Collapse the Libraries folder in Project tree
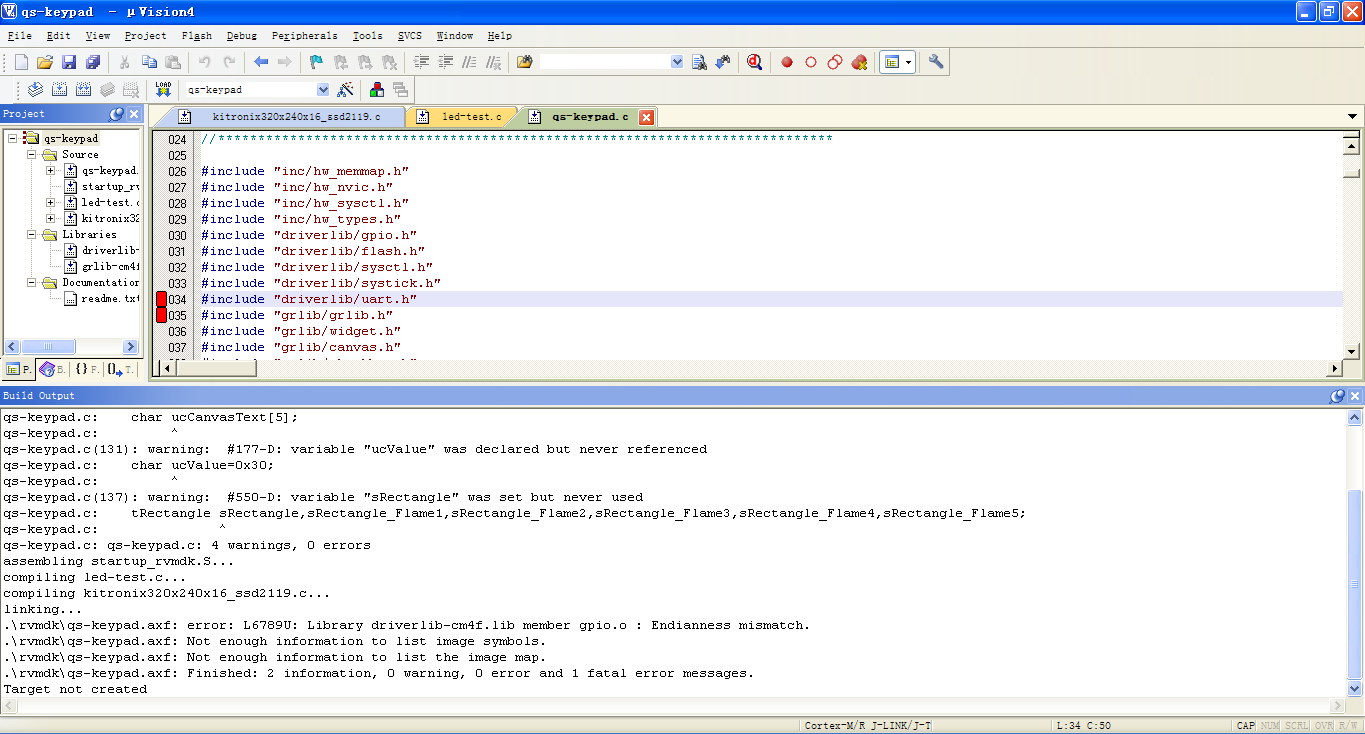The height and width of the screenshot is (734, 1365). tap(31, 234)
